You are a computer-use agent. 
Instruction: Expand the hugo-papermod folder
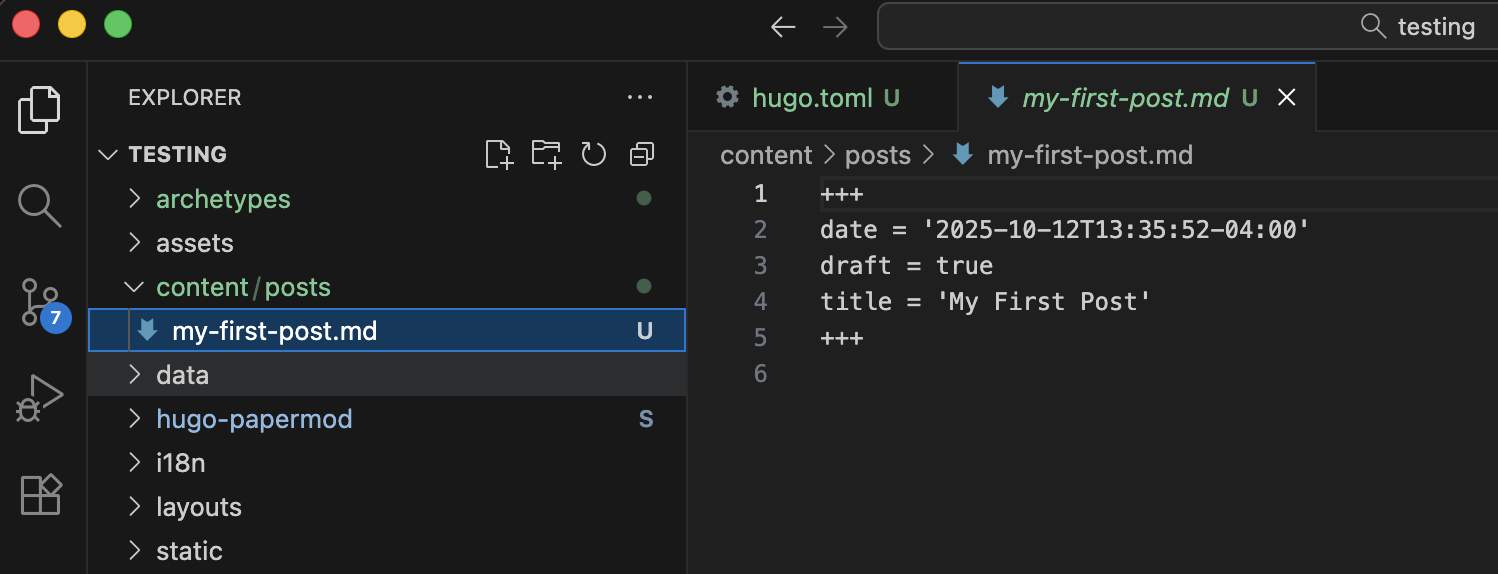[x=254, y=419]
